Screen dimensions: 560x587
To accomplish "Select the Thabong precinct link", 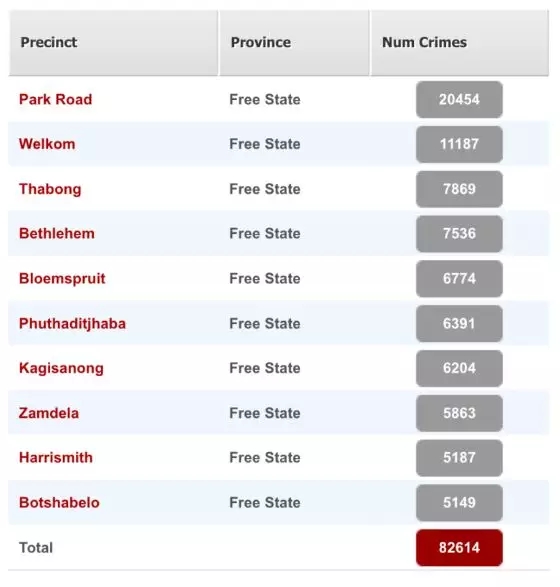I will pos(50,189).
